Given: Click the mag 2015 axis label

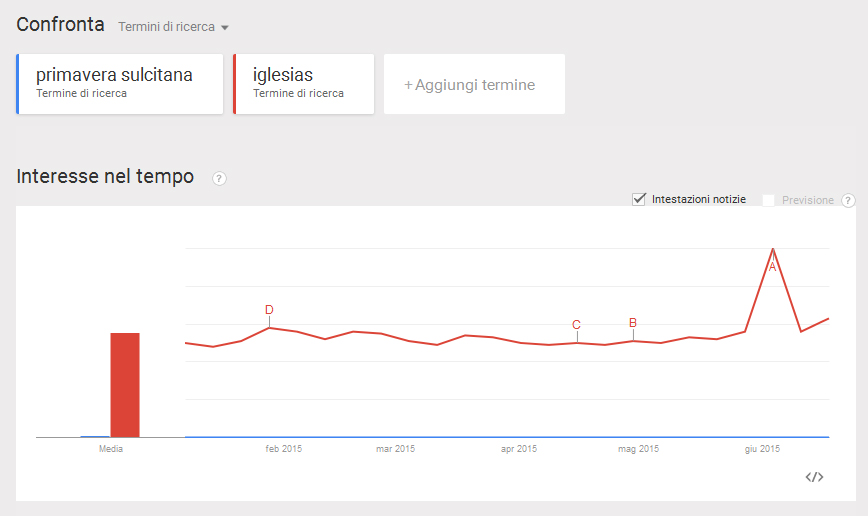Looking at the screenshot, I should (638, 449).
